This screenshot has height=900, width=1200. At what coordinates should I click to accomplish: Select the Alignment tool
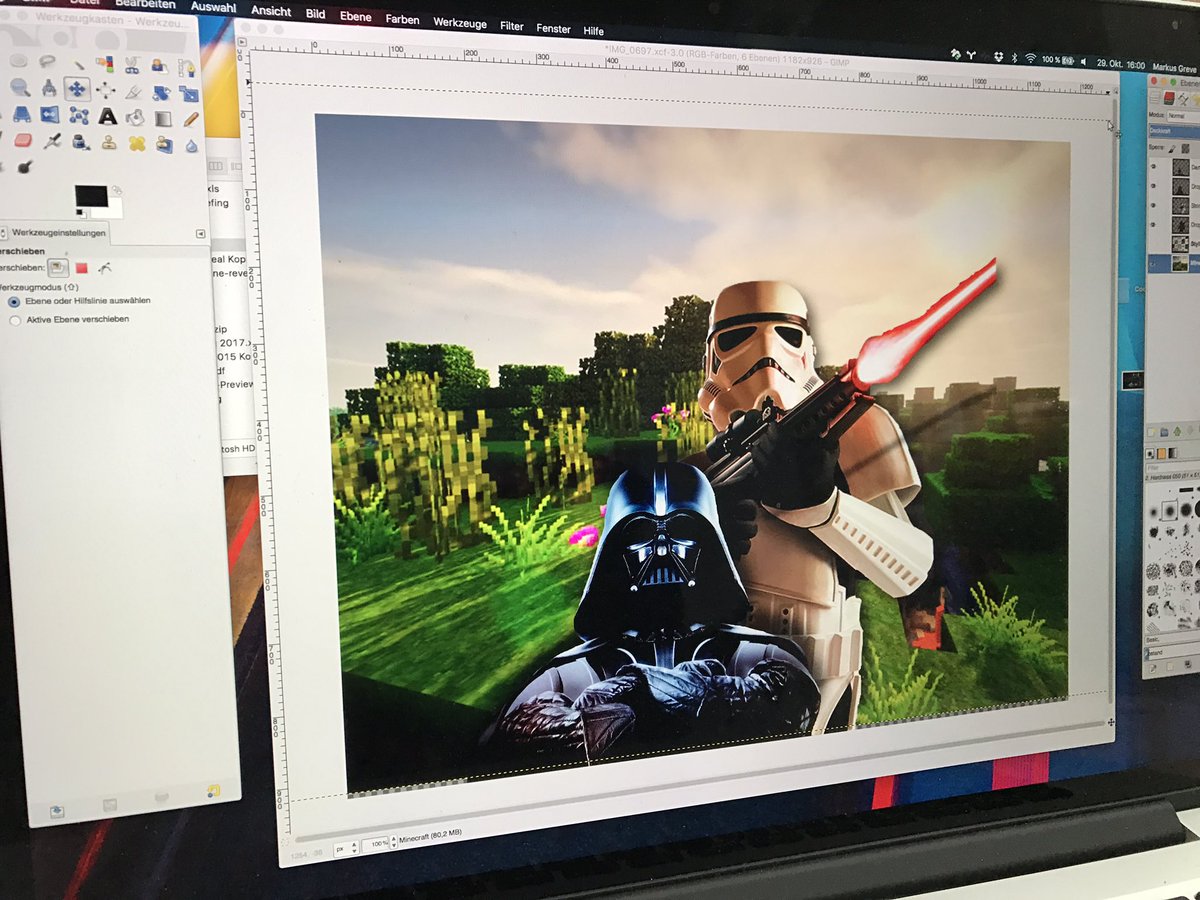106,90
